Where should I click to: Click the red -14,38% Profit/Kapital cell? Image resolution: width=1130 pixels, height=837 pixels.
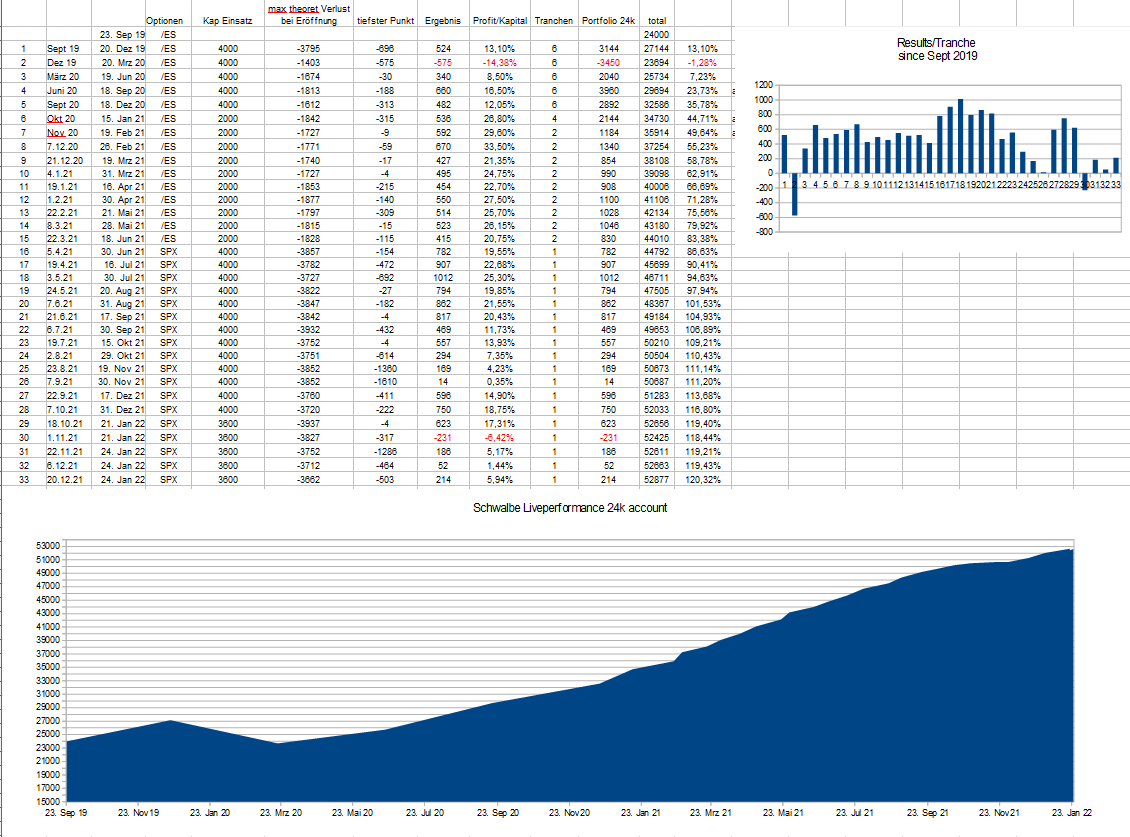pyautogui.click(x=500, y=62)
